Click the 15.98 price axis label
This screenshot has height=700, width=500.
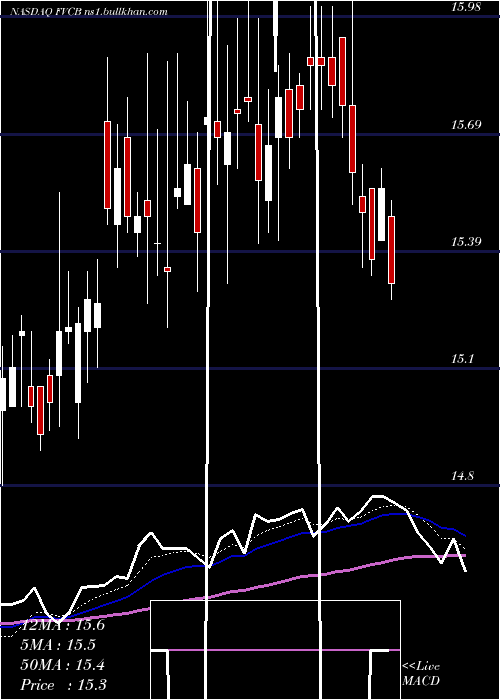466,7
